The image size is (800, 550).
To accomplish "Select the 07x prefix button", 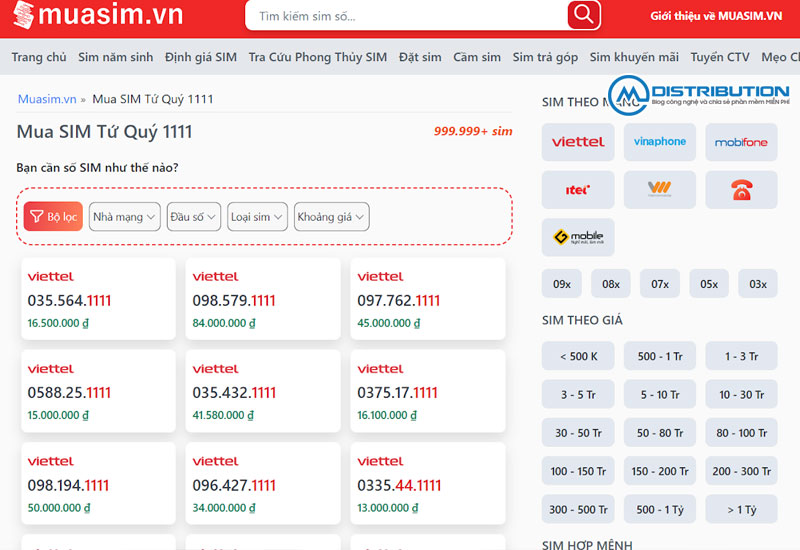I will tap(660, 283).
